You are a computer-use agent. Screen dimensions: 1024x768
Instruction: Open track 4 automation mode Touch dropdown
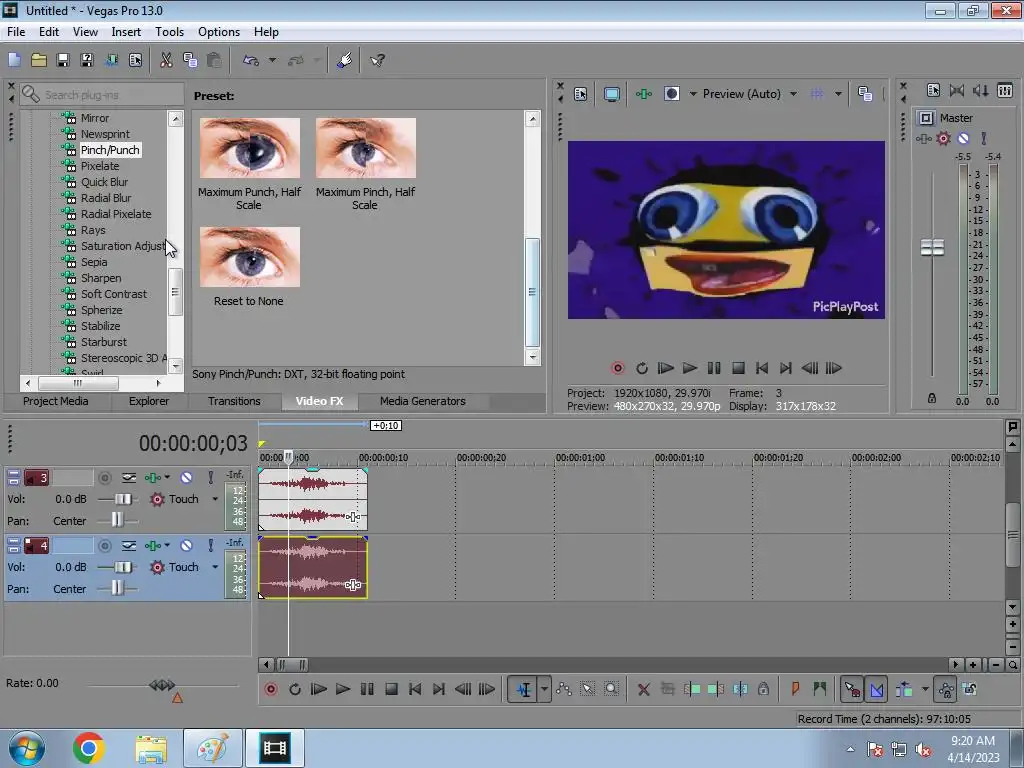coord(216,567)
